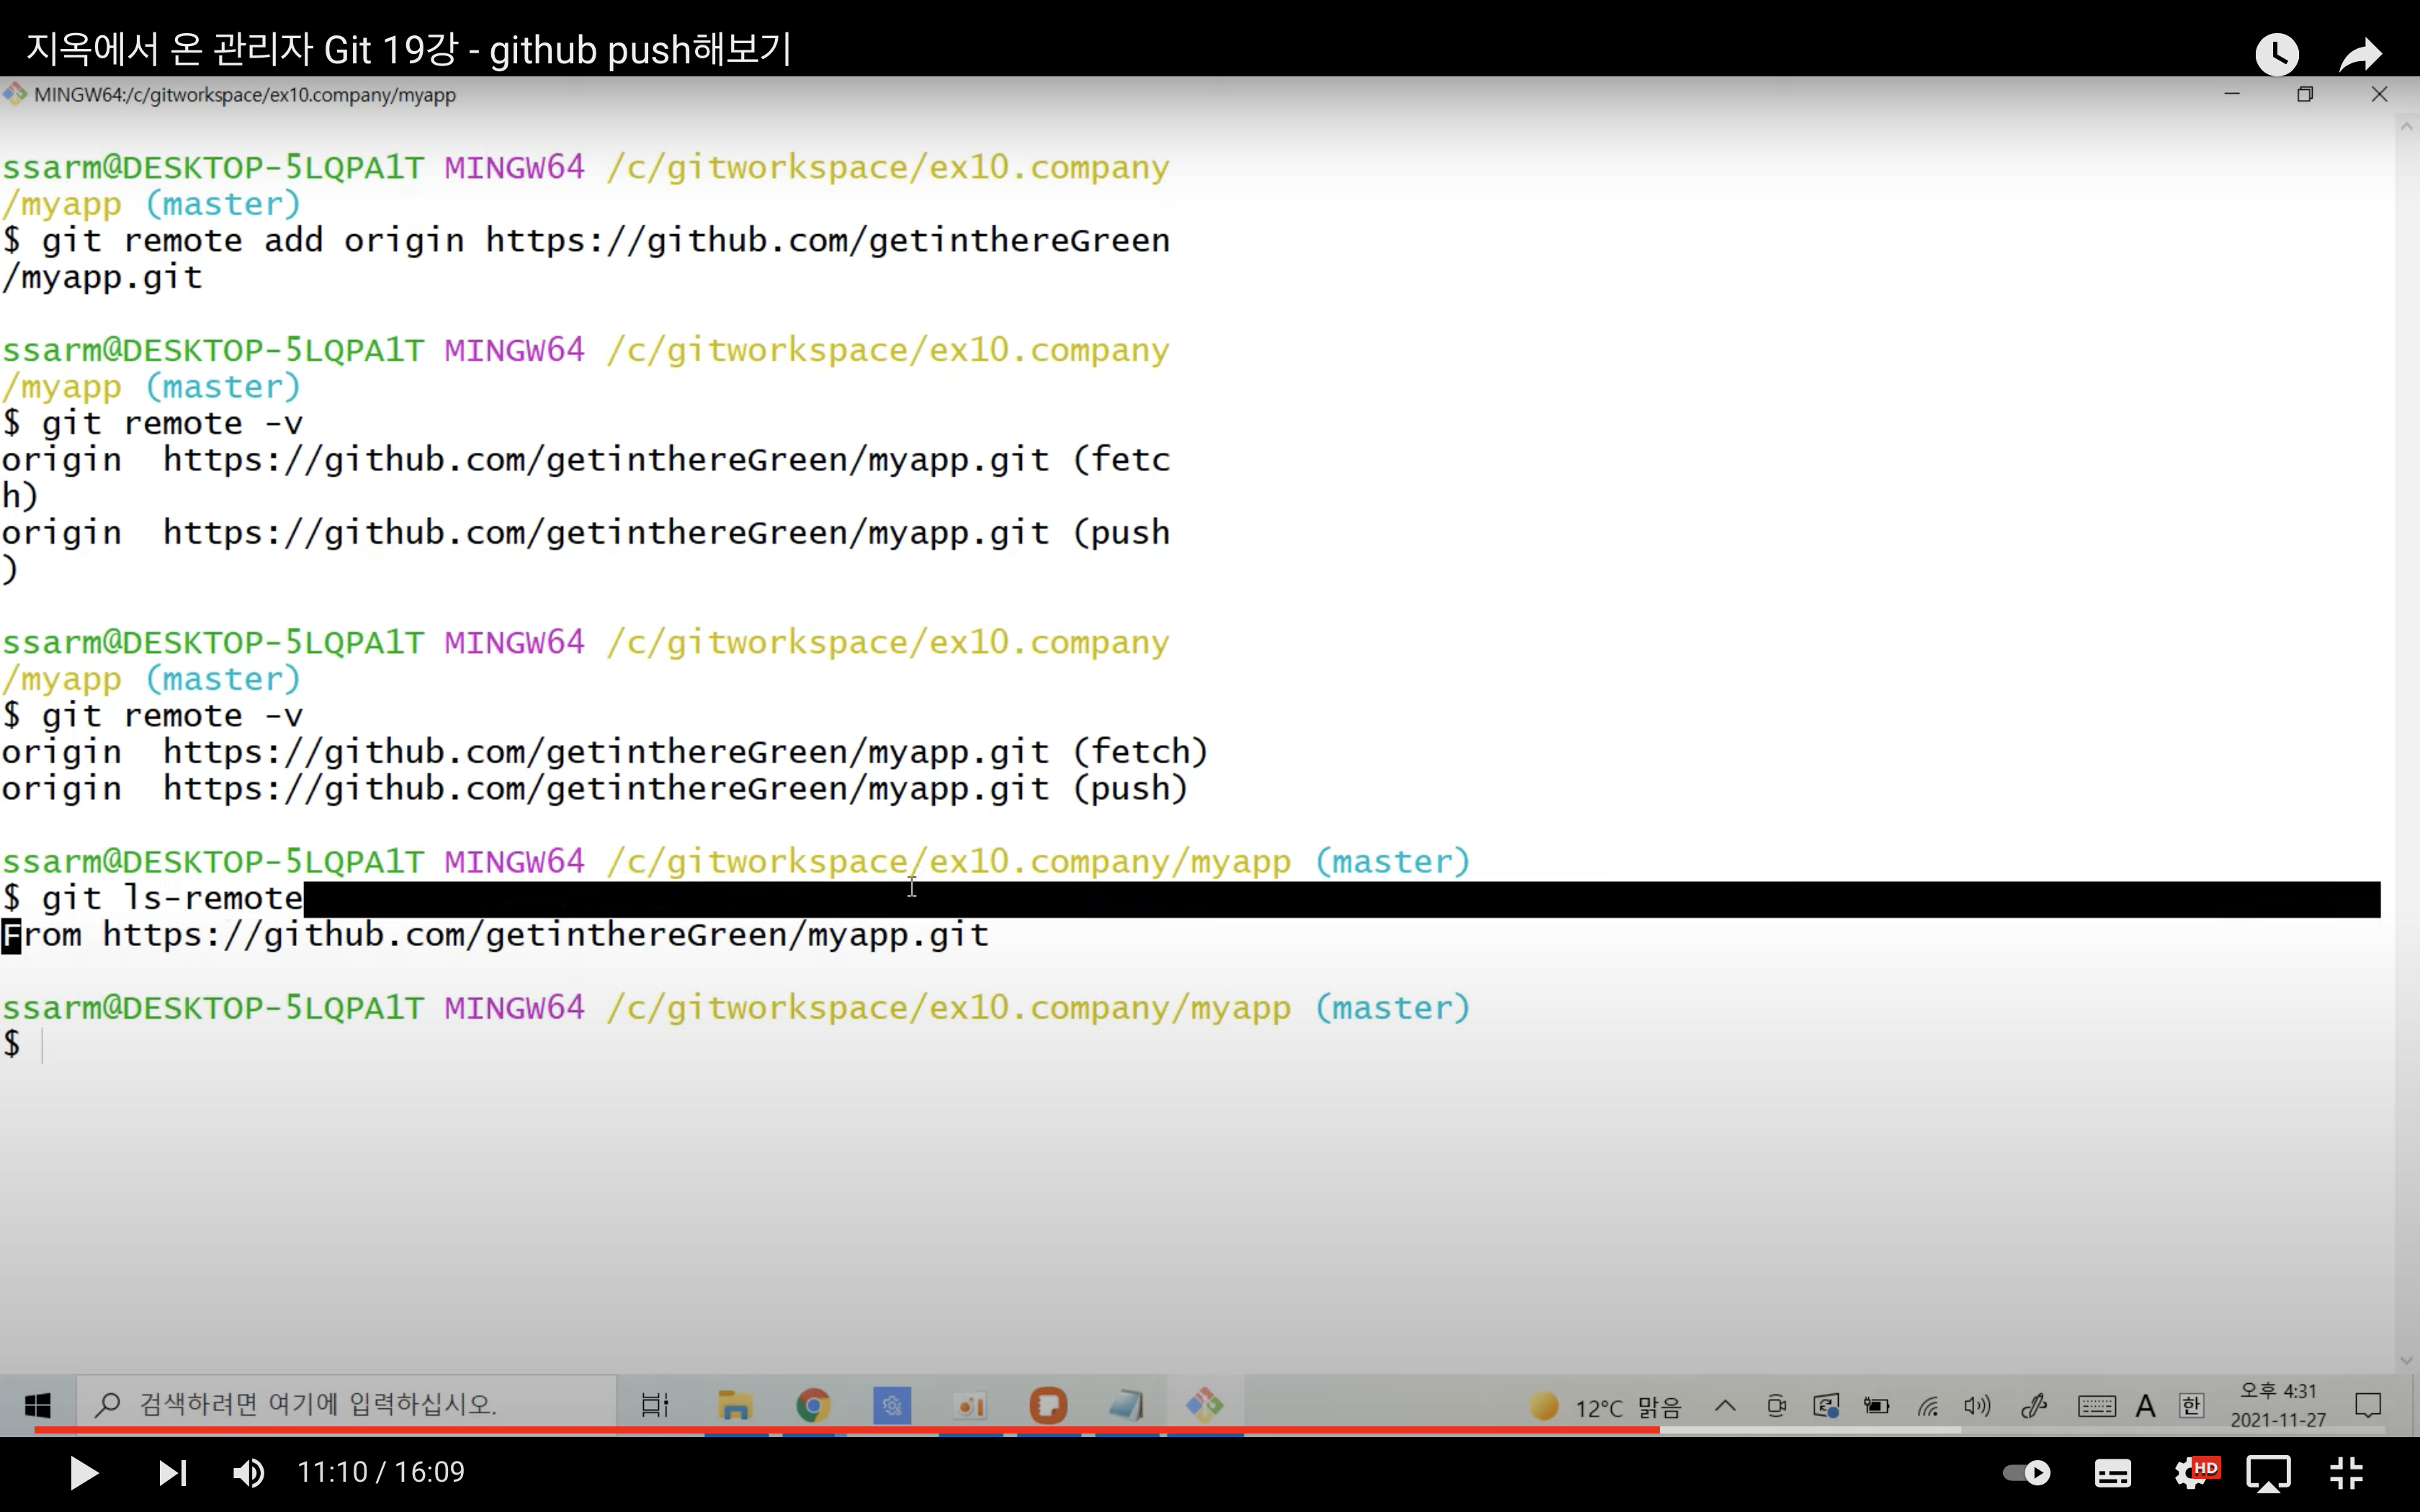Open the orange sticky note taskbar app

tap(1048, 1405)
